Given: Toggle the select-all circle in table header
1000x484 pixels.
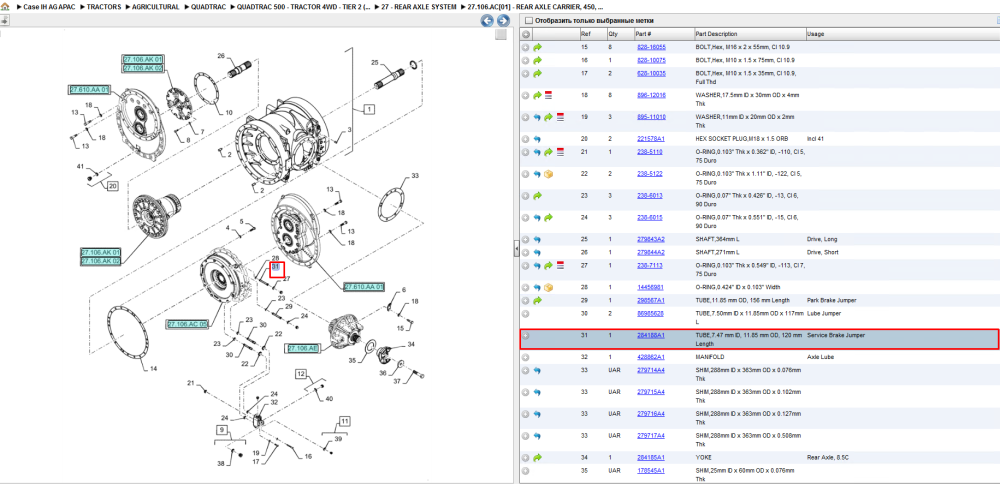Looking at the screenshot, I should coord(526,34).
